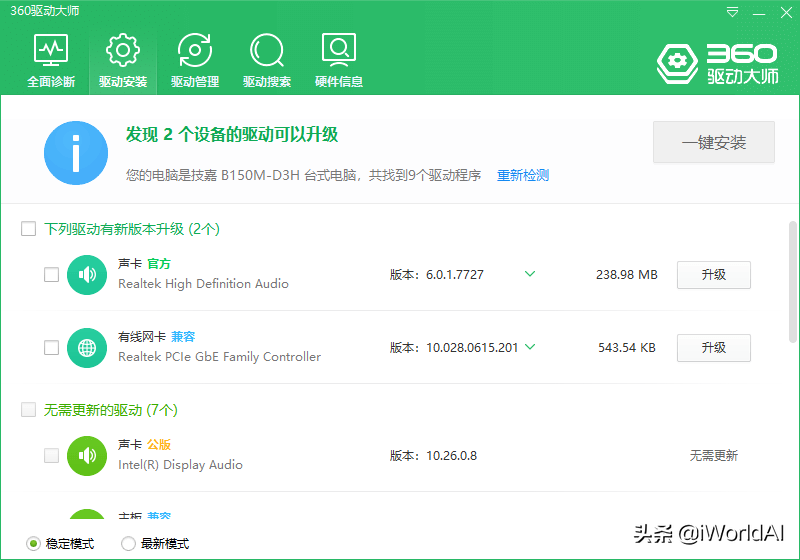800x560 pixels.
Task: Open the 全面诊断 full diagnosis icon
Action: coord(51,50)
